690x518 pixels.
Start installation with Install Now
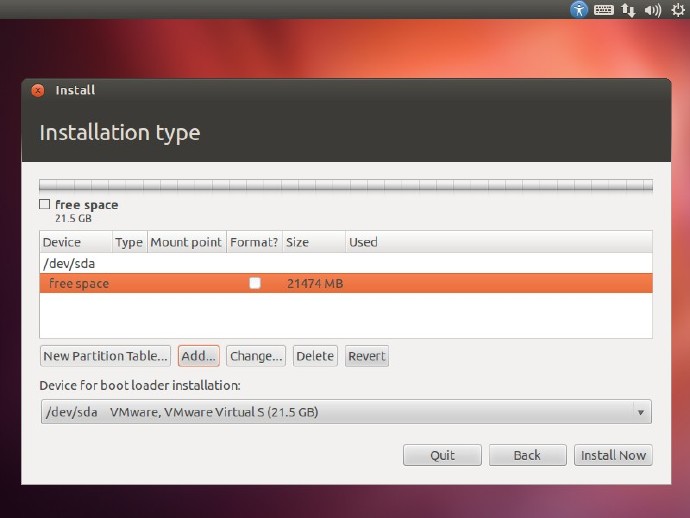pos(613,455)
